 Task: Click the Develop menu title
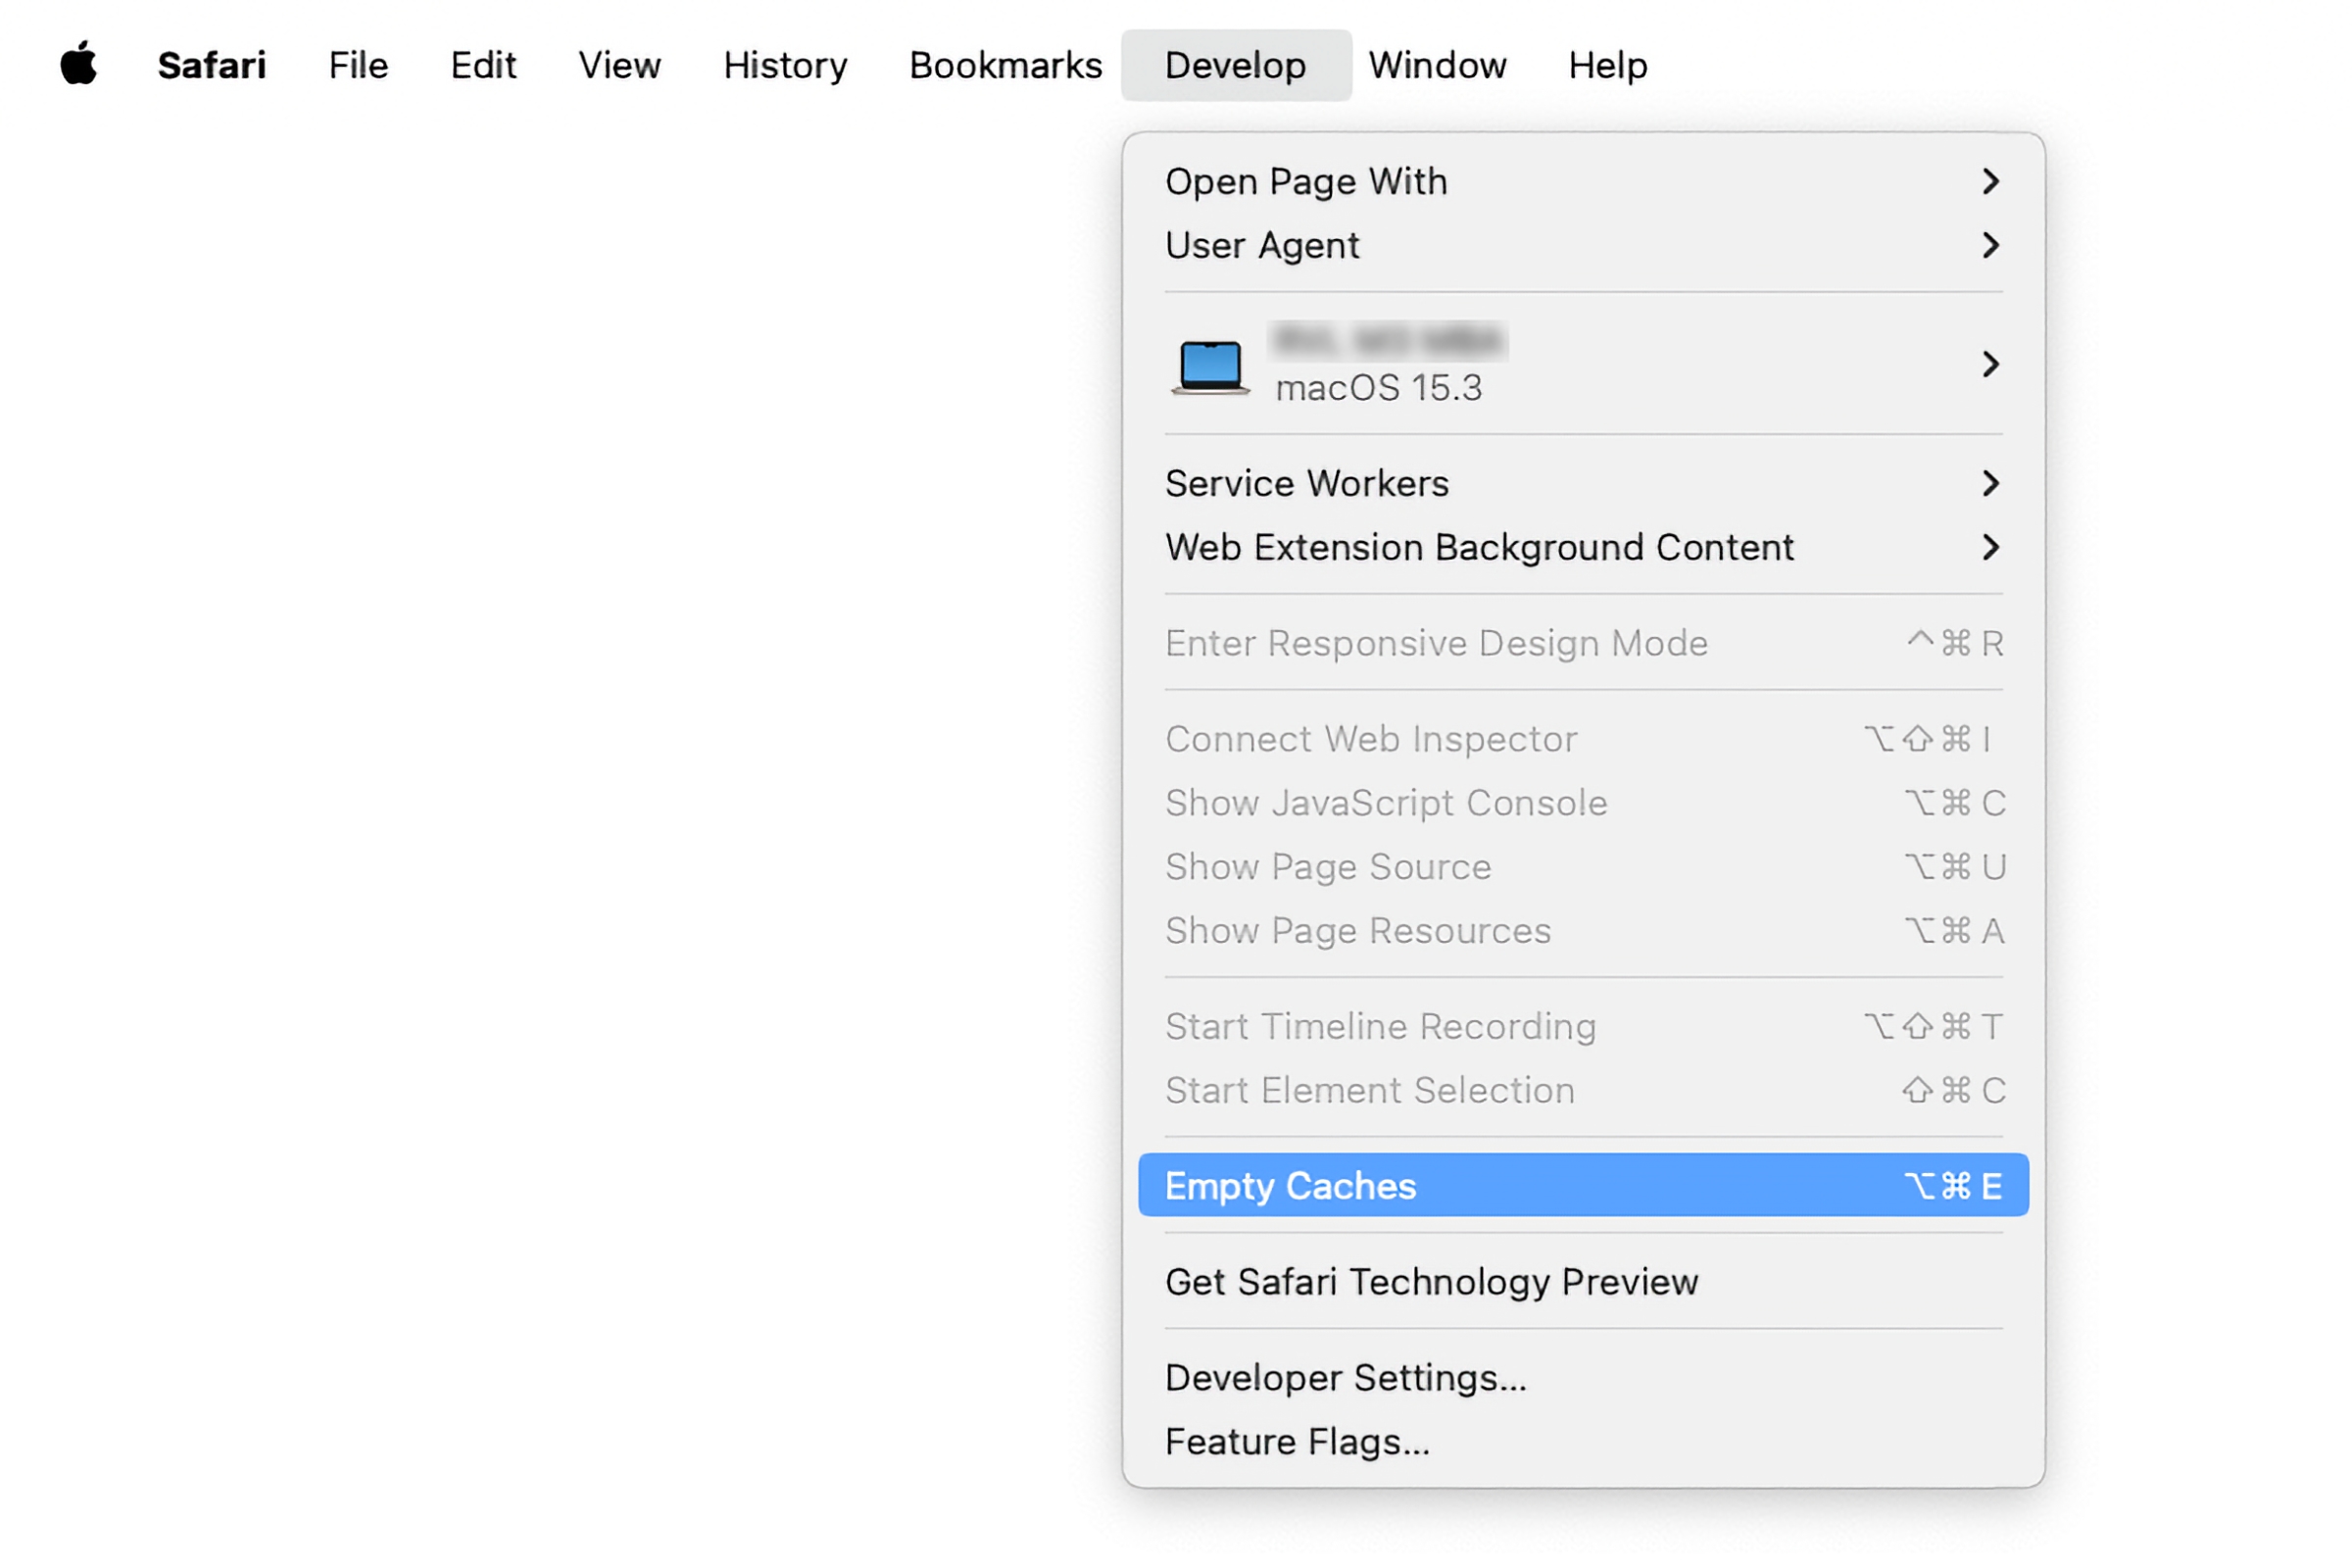[1236, 64]
